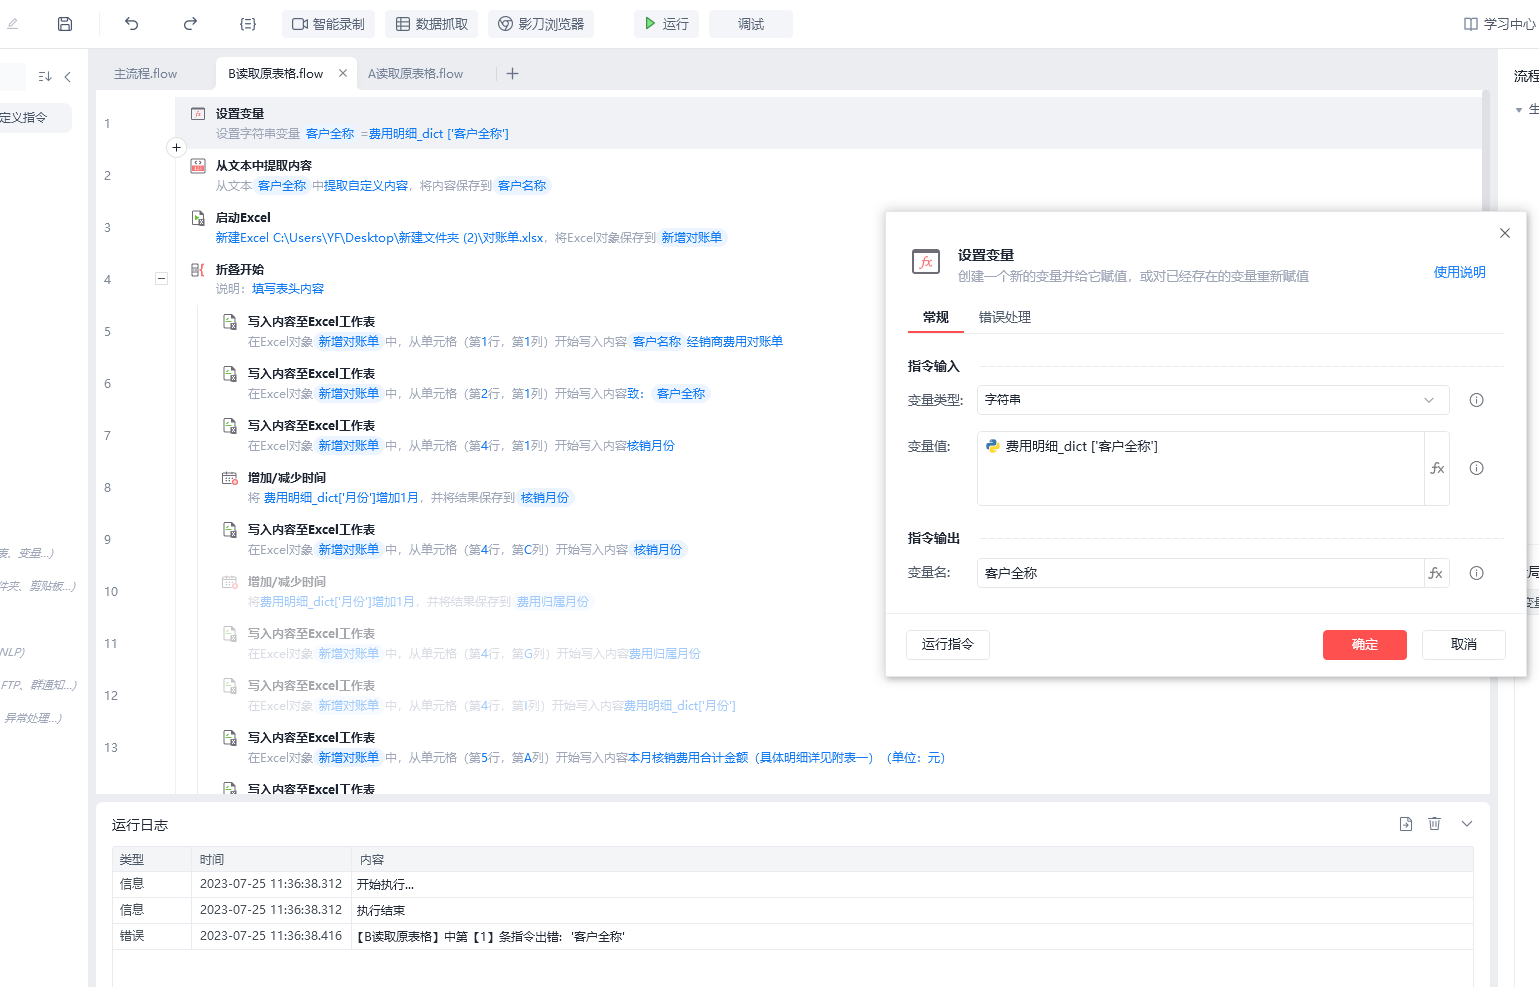This screenshot has height=987, width=1539.
Task: Select the 错误 log row about '客户全称'
Action: (793, 936)
